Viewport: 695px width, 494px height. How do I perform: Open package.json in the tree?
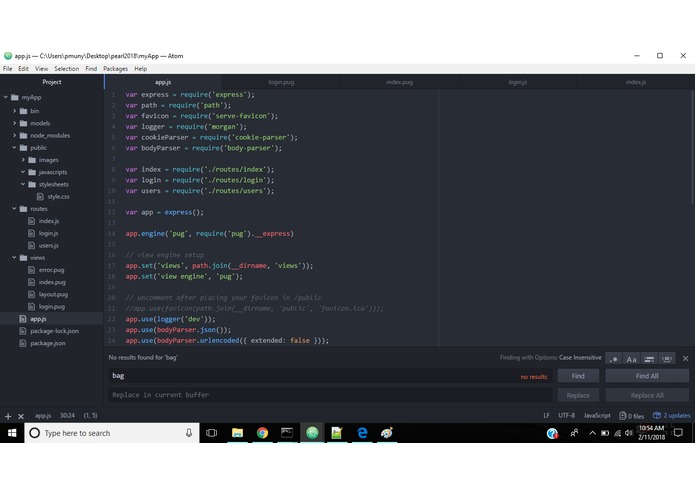pyautogui.click(x=47, y=343)
